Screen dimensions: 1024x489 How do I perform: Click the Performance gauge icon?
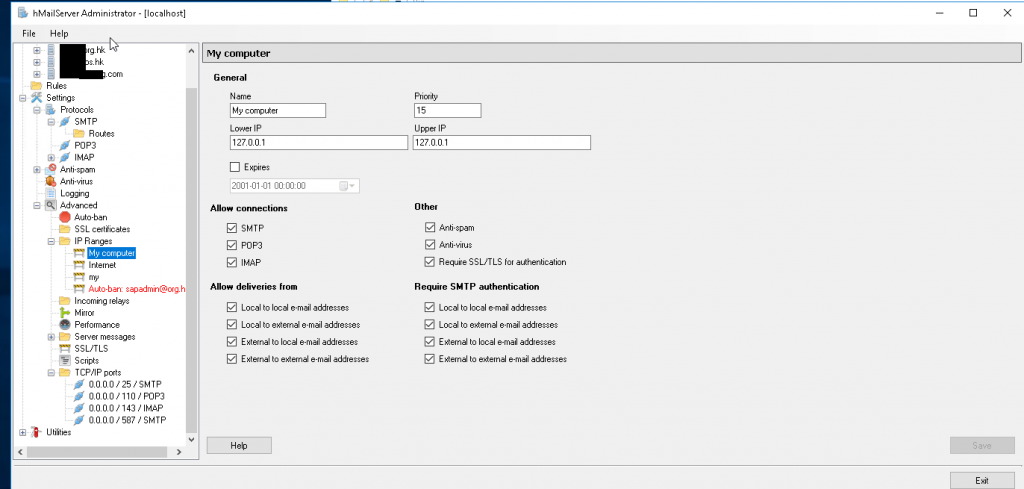[x=65, y=324]
